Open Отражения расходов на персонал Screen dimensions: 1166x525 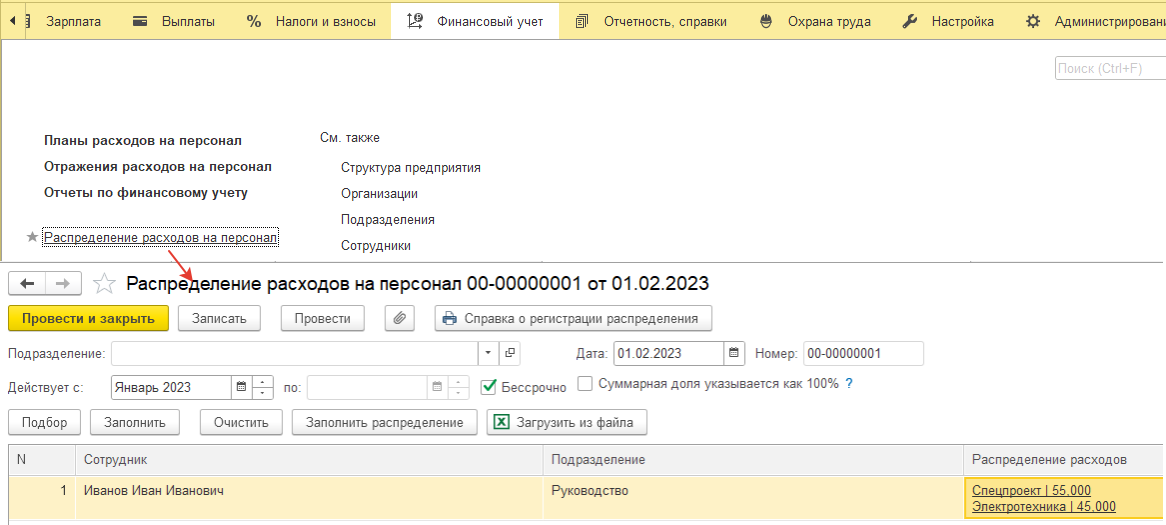pyautogui.click(x=158, y=167)
